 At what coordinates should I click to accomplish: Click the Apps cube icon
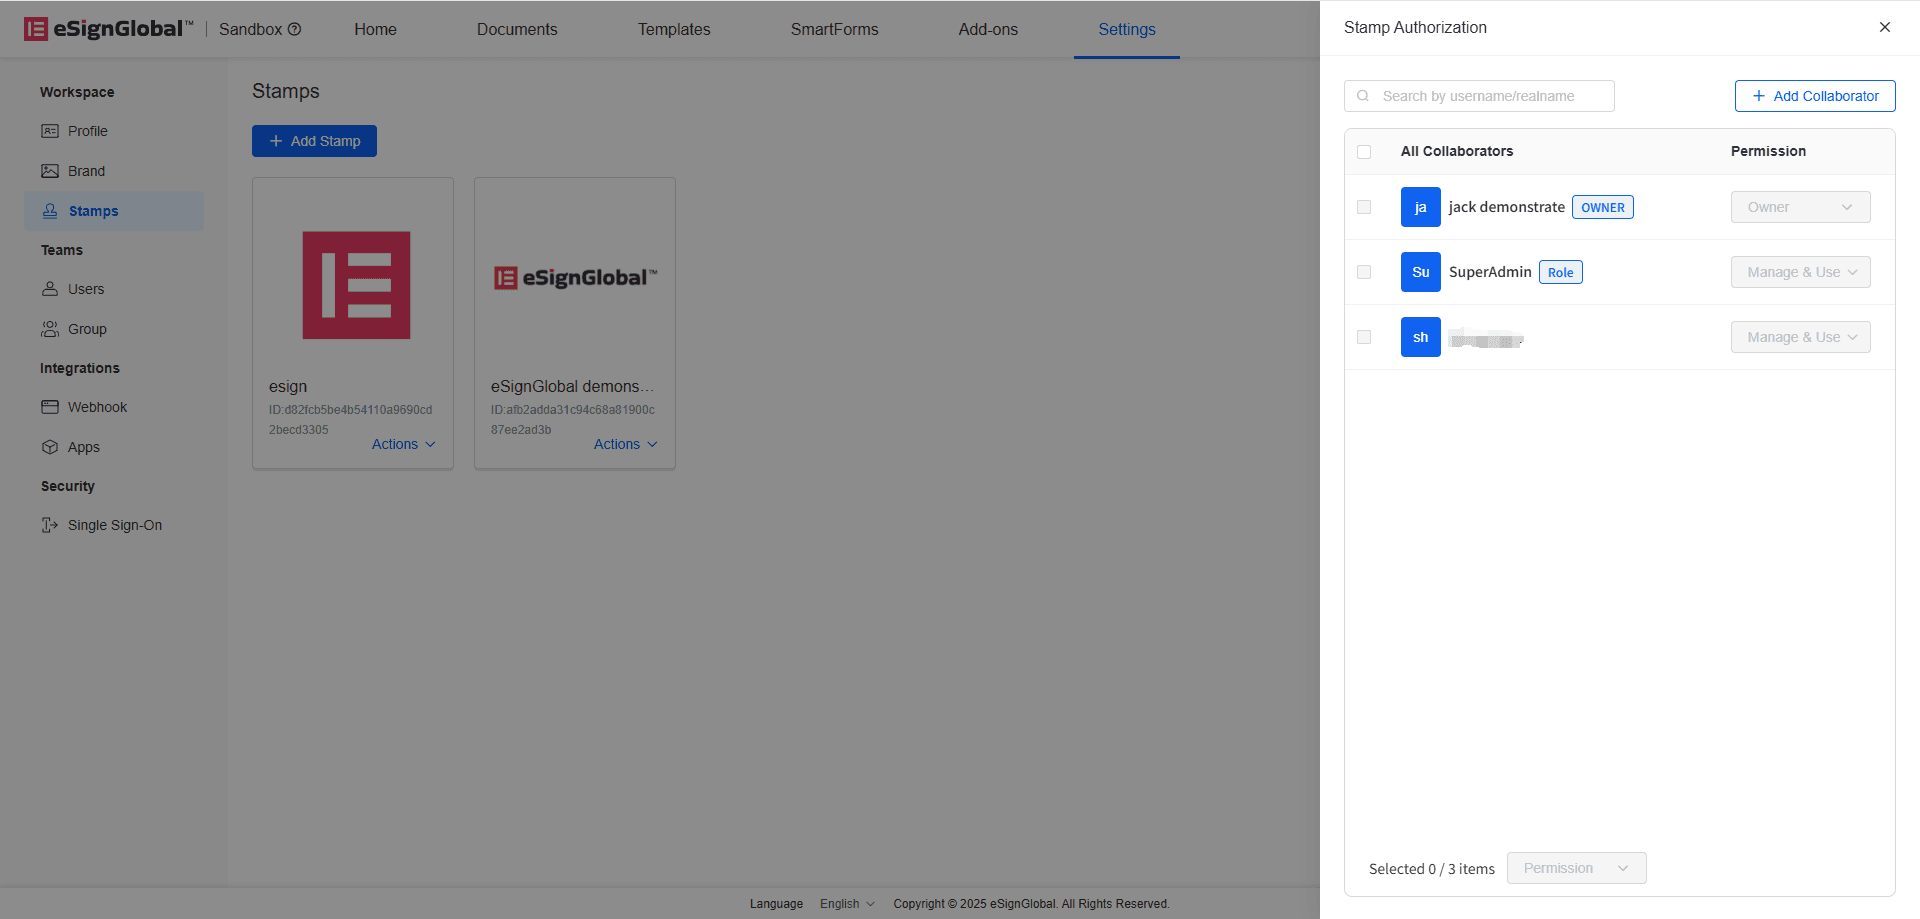[x=50, y=447]
